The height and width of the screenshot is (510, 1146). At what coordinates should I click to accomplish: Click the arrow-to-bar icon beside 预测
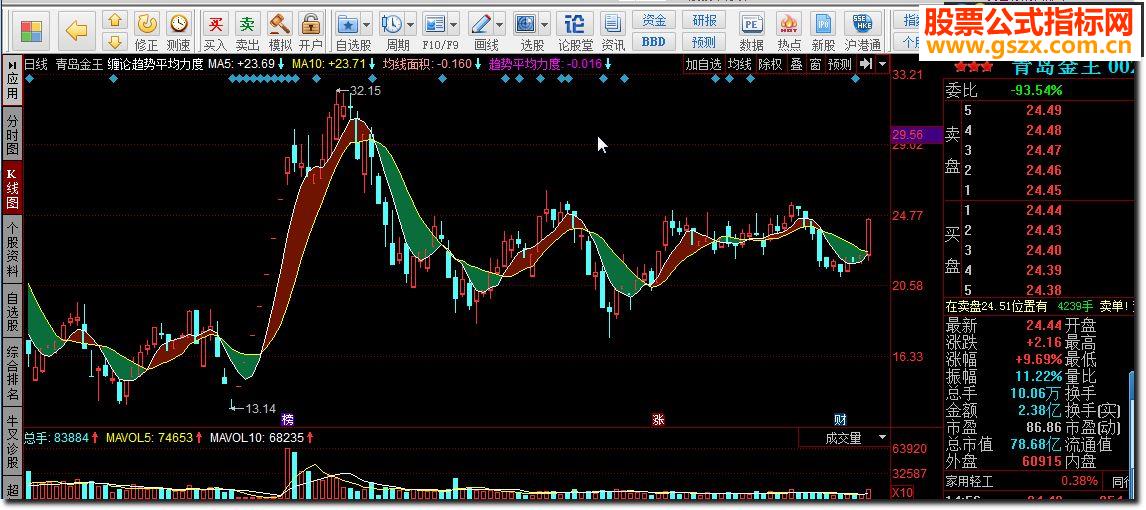click(x=866, y=64)
